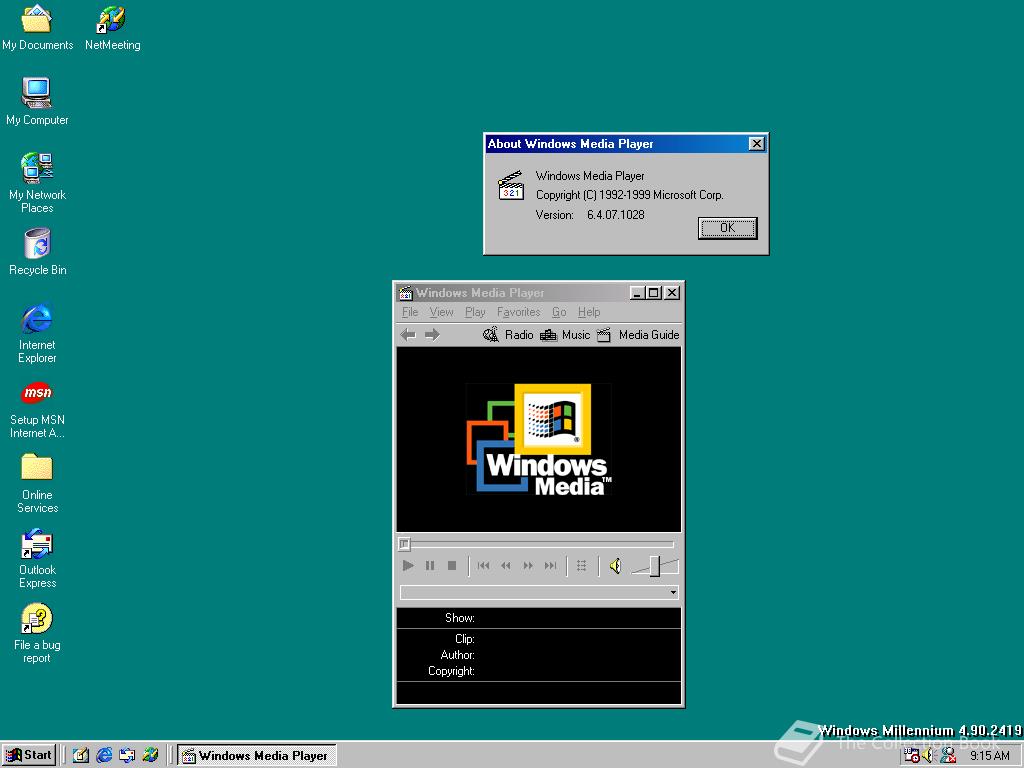Launch Internet Explorer from Quick Launch
The image size is (1024, 768).
(104, 756)
